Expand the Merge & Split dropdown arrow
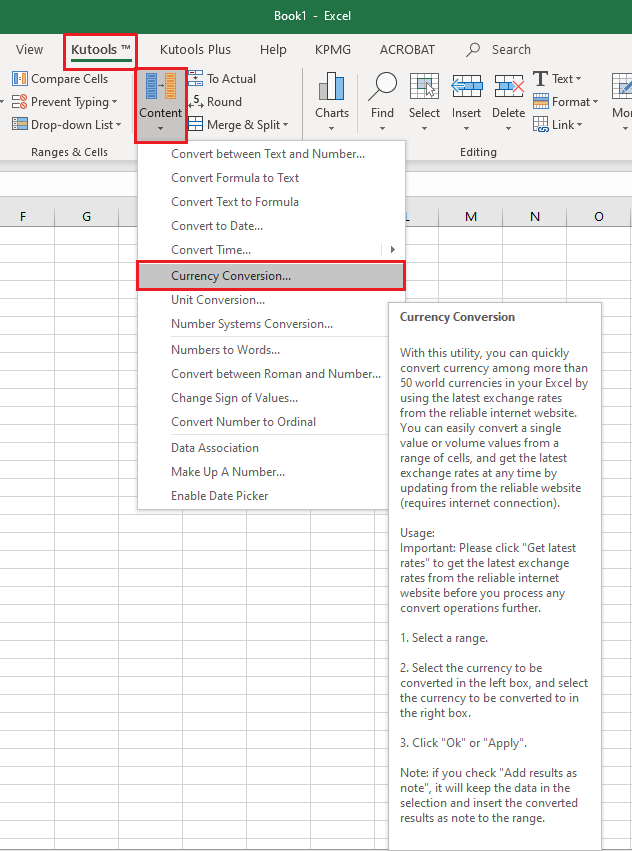This screenshot has width=632, height=851. [285, 125]
